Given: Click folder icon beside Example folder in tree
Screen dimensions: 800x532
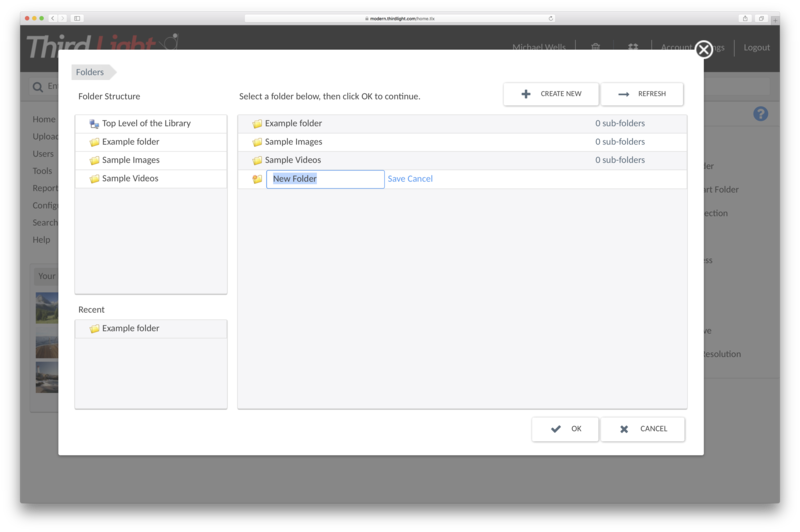Looking at the screenshot, I should coord(94,142).
